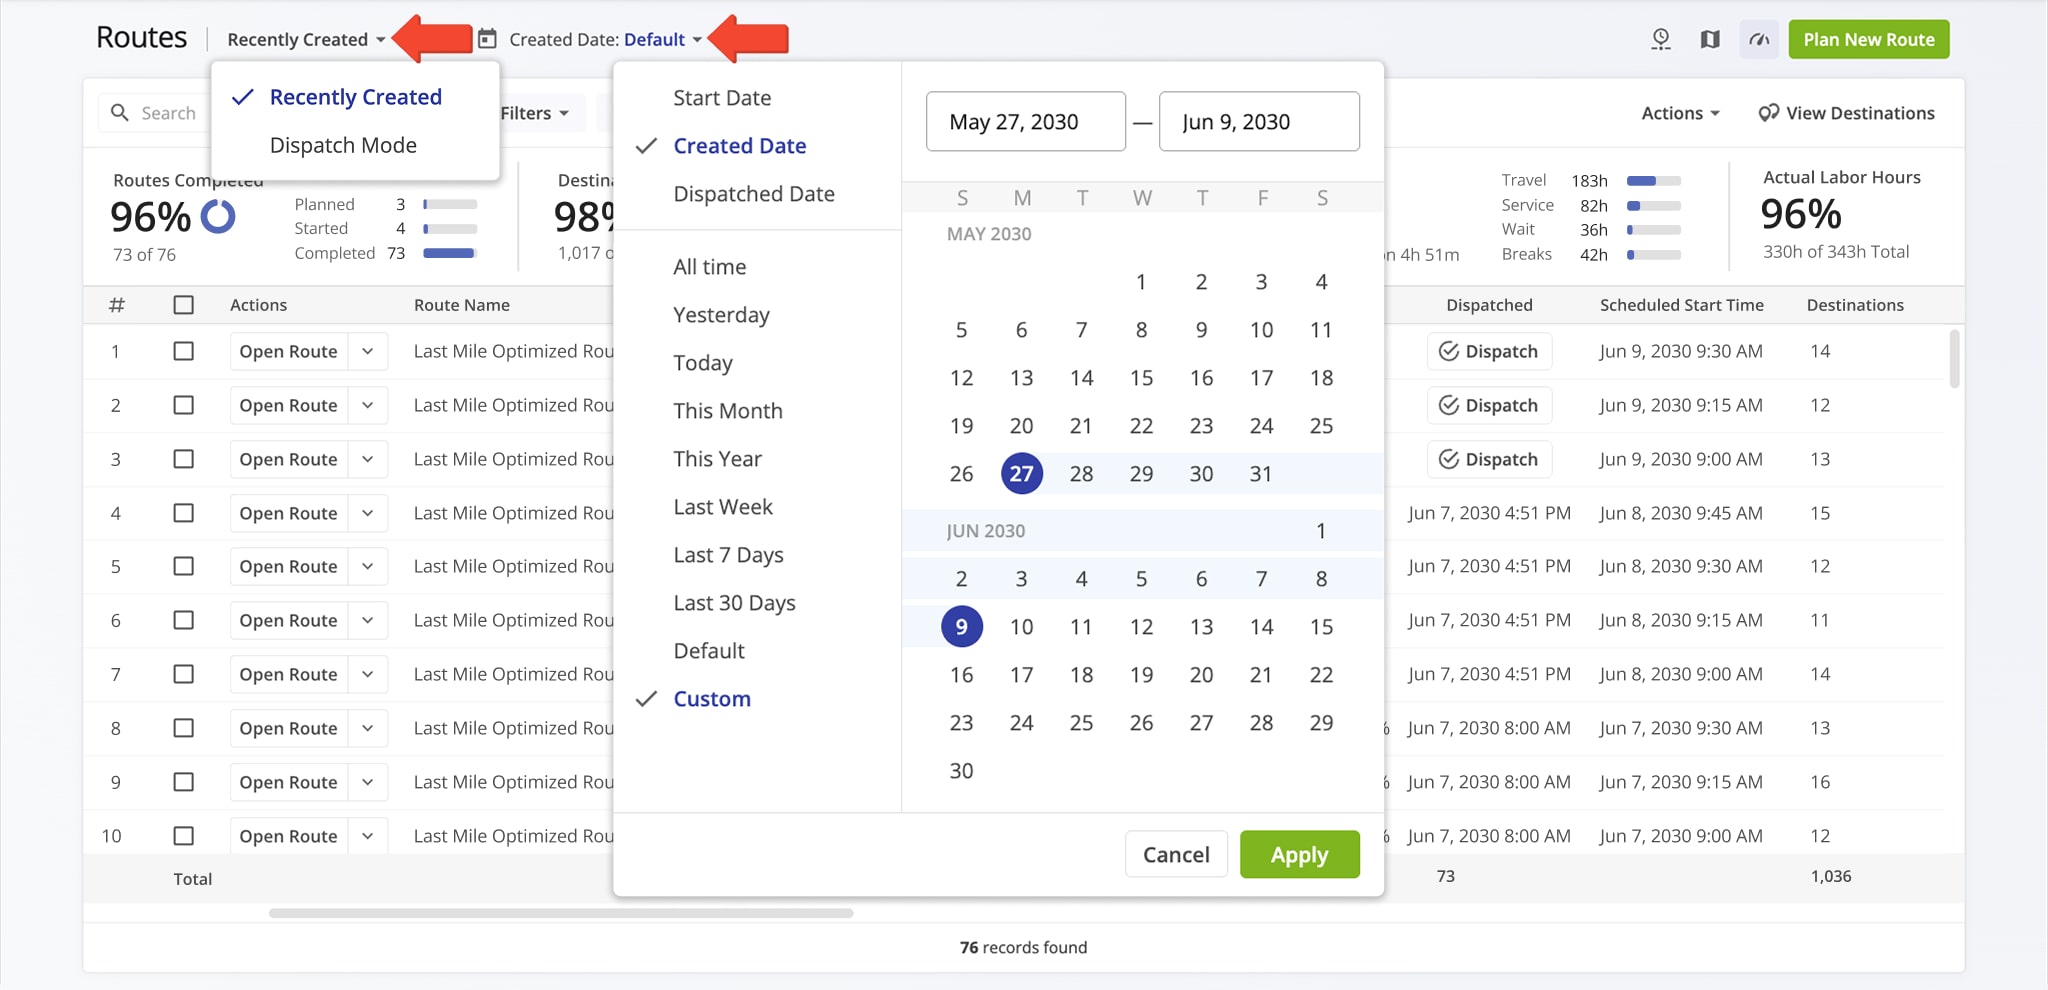Expand the Recently Created view dropdown
The image size is (2048, 990).
coord(306,39)
